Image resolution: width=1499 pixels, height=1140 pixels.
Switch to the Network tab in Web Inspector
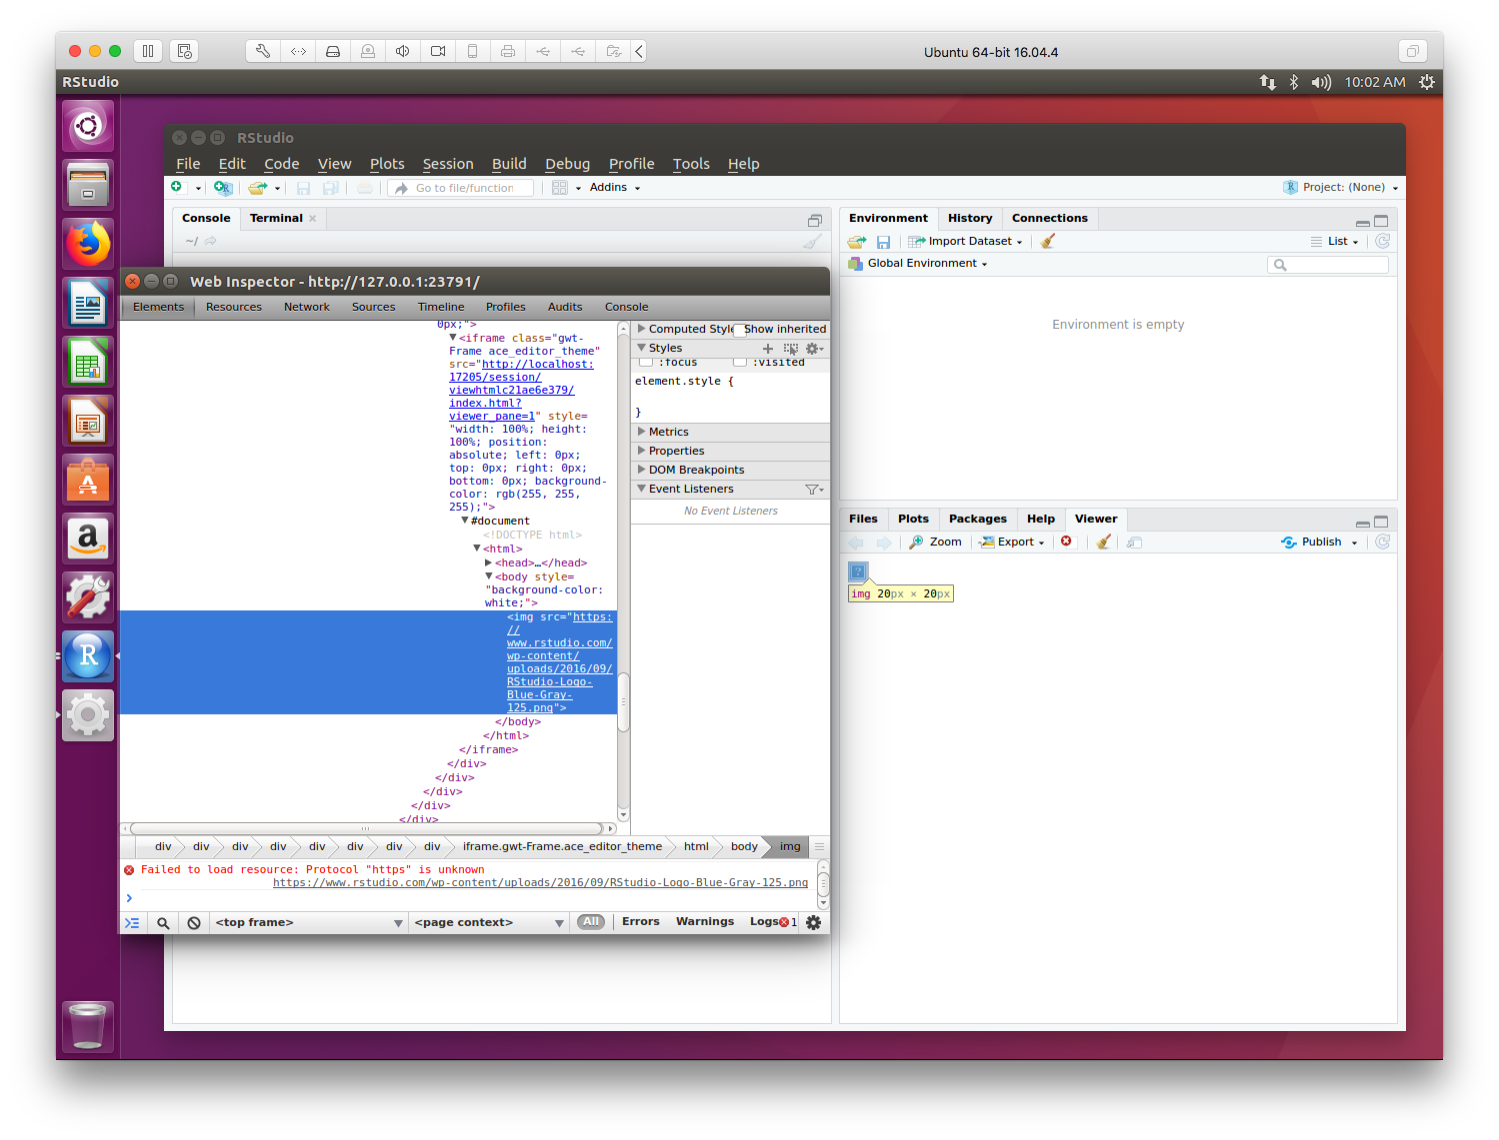(x=306, y=307)
